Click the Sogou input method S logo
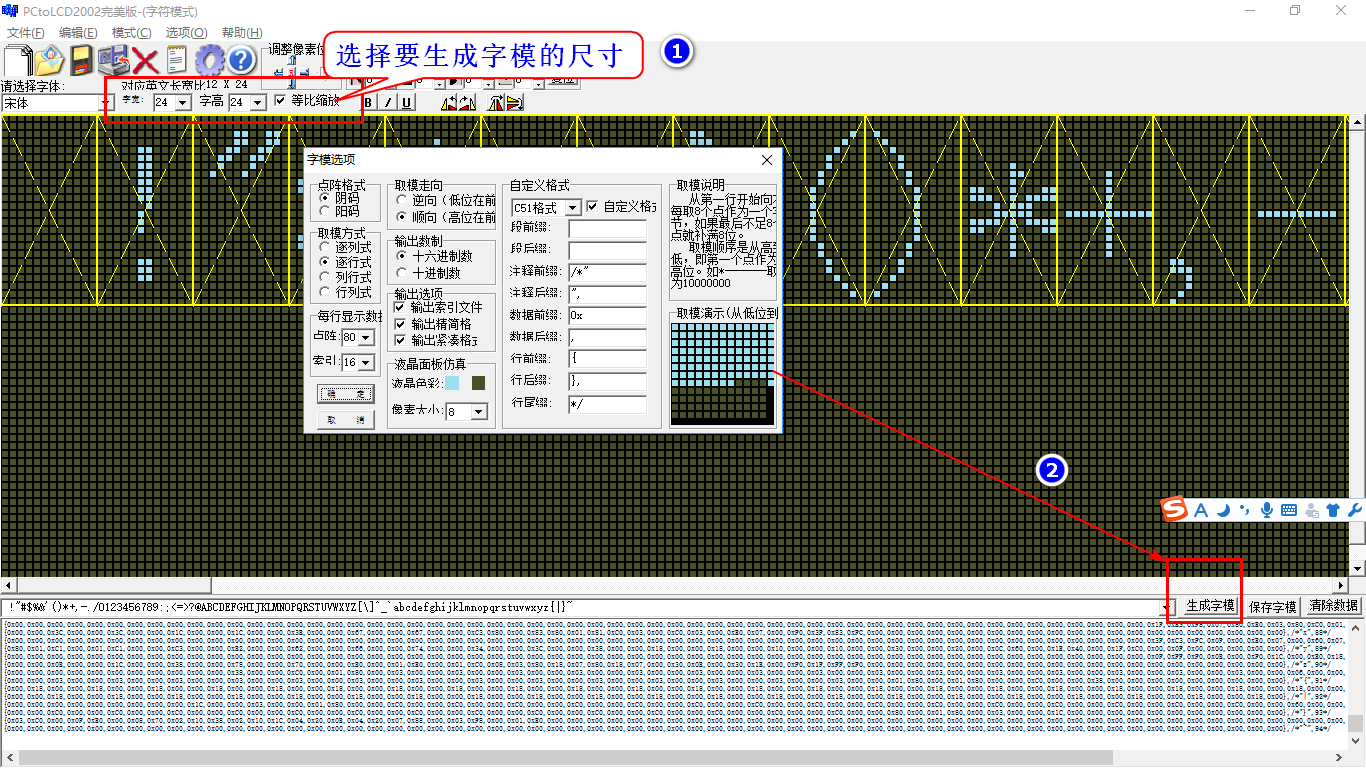This screenshot has height=768, width=1366. [1175, 510]
